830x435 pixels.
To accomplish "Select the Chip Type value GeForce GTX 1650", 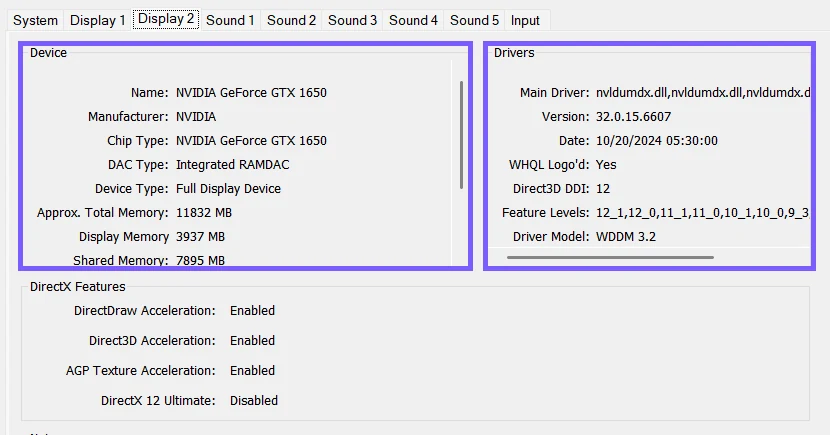I will [251, 141].
